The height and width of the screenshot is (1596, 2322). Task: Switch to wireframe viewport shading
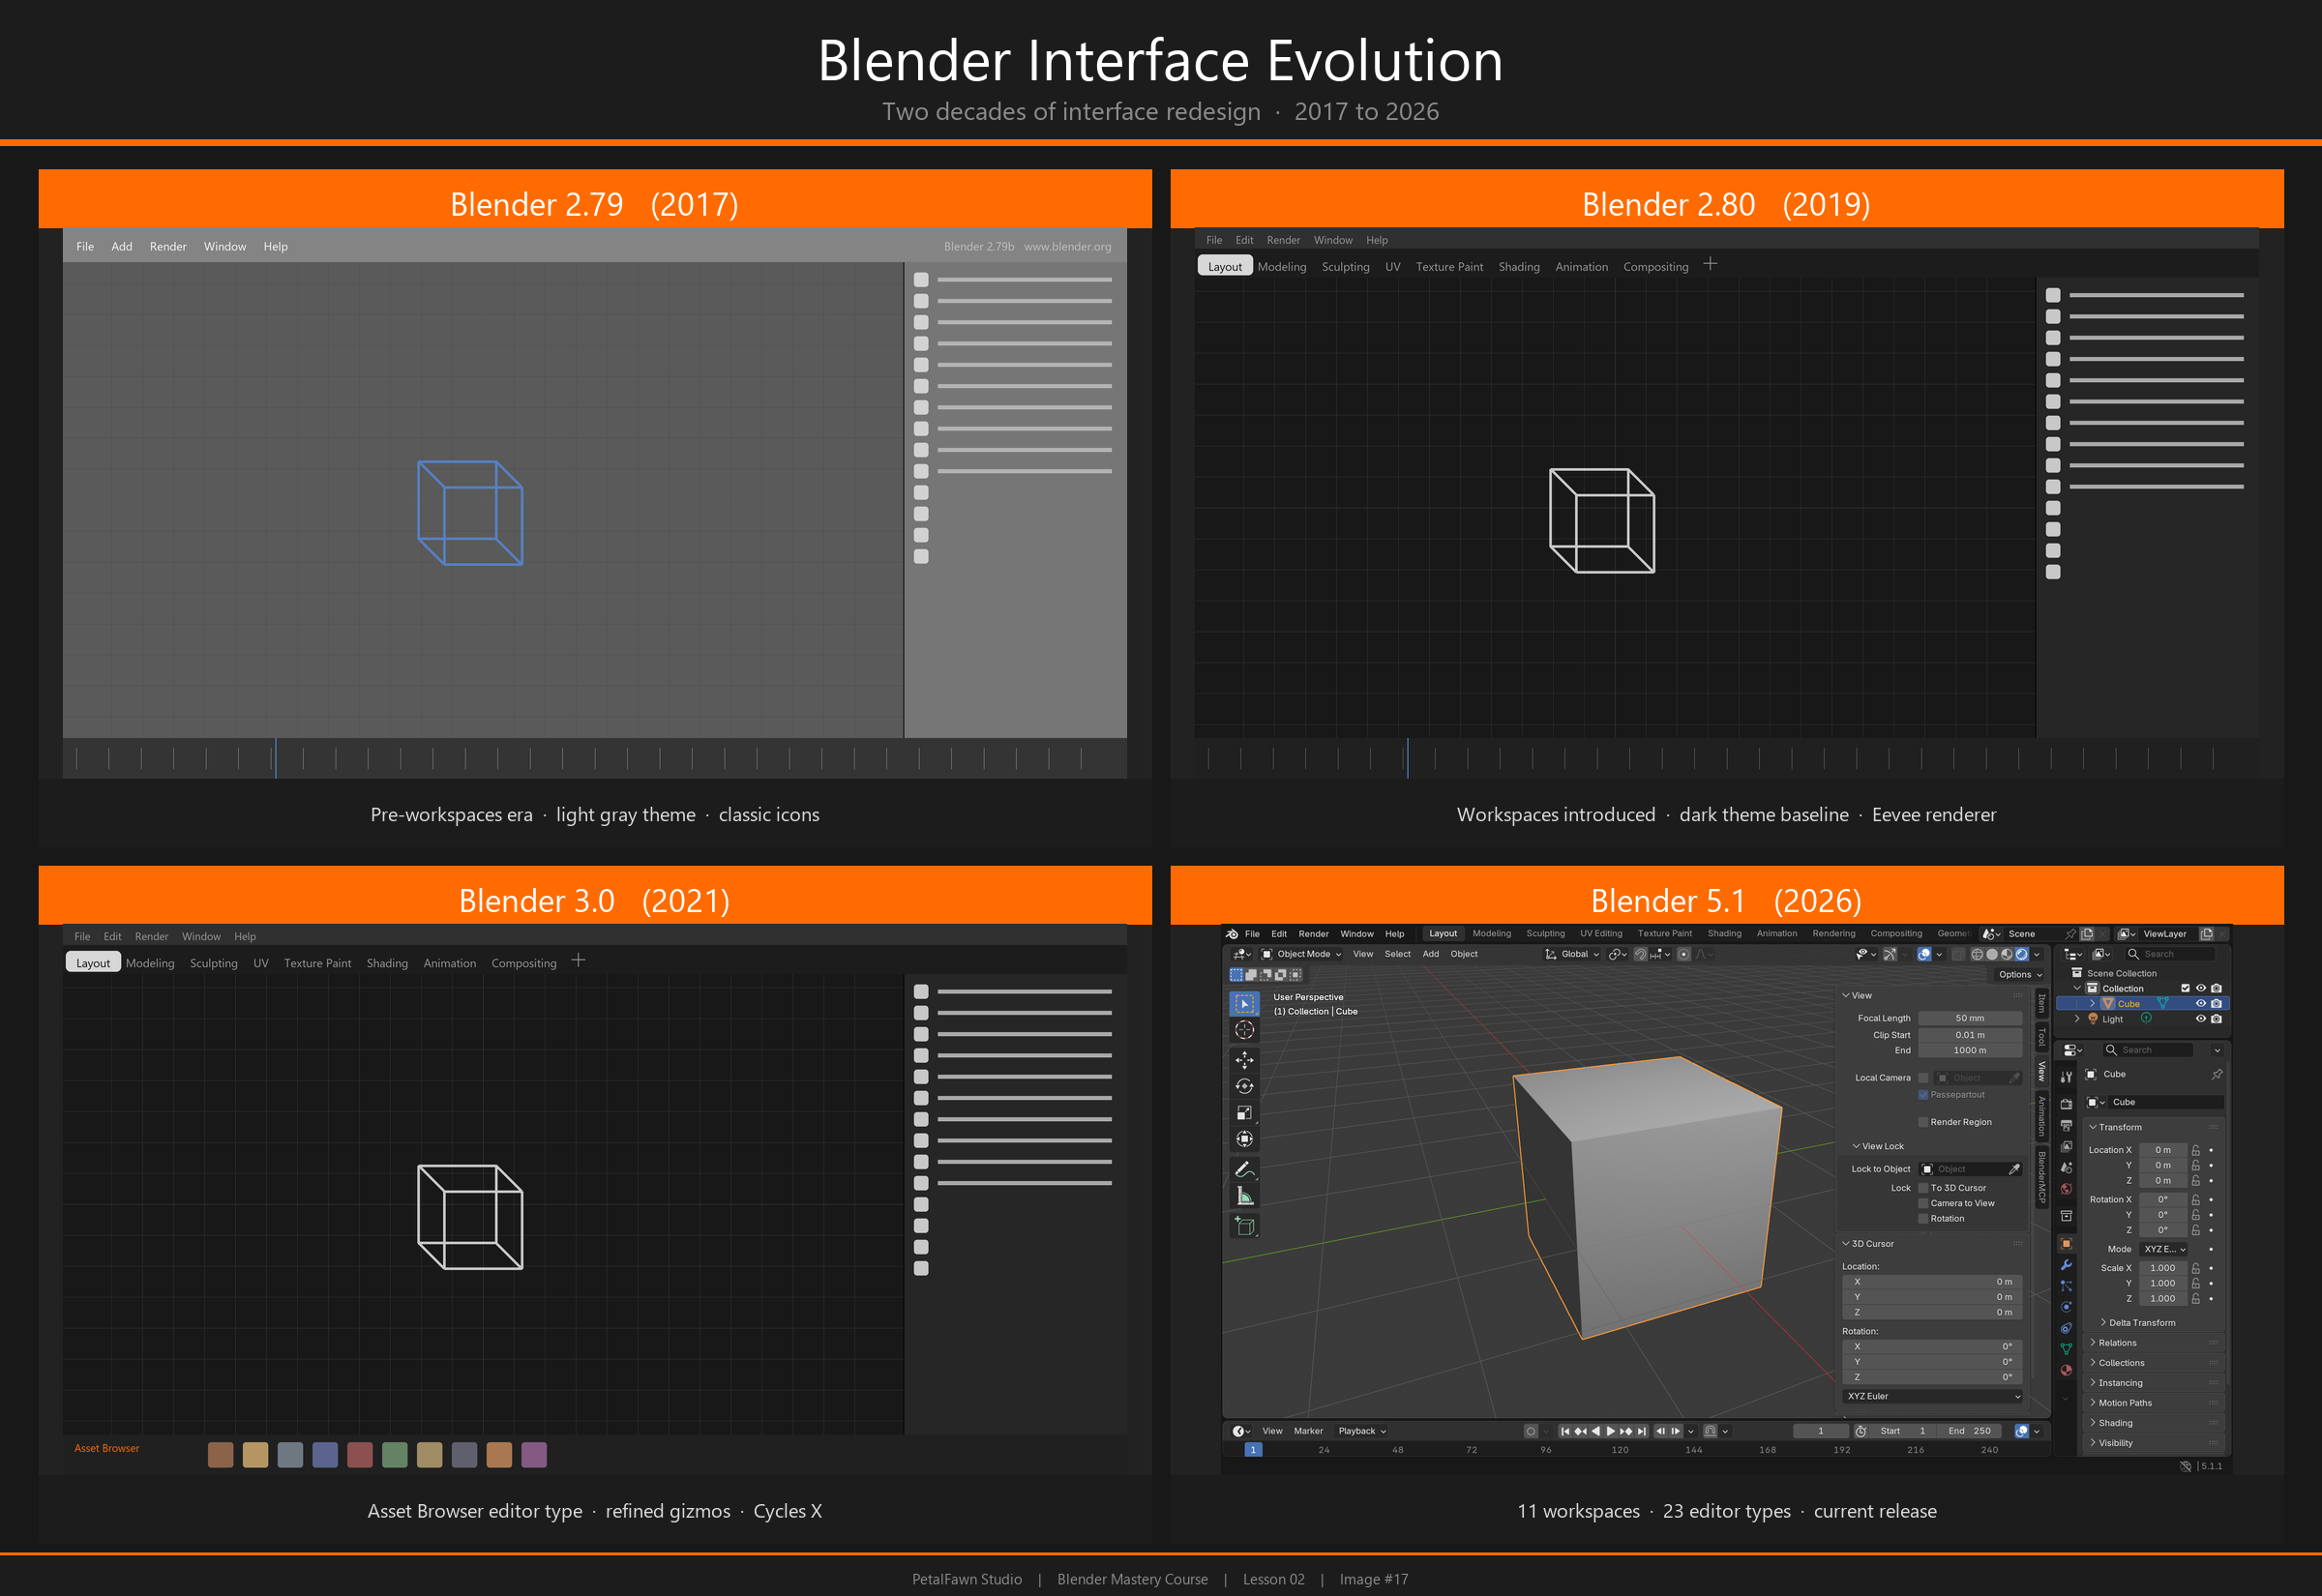click(1978, 954)
